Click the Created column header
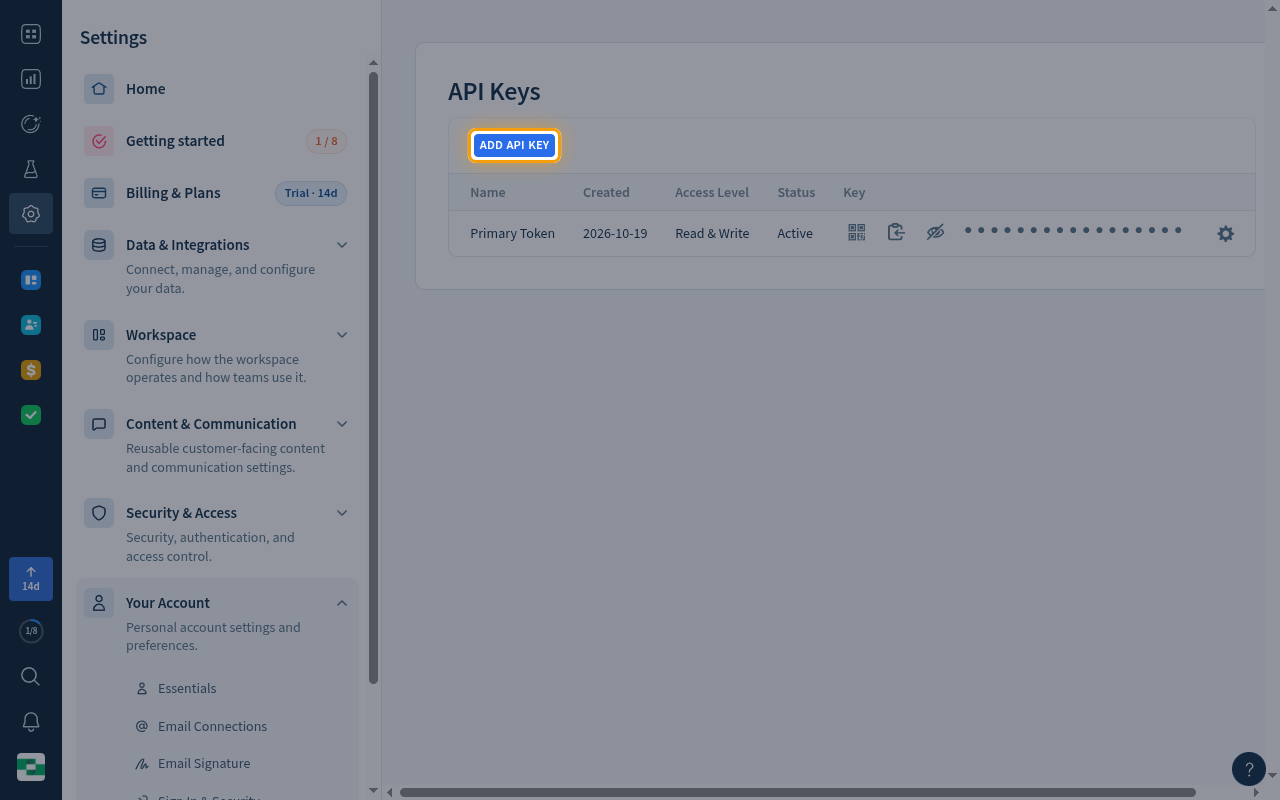 pos(606,192)
